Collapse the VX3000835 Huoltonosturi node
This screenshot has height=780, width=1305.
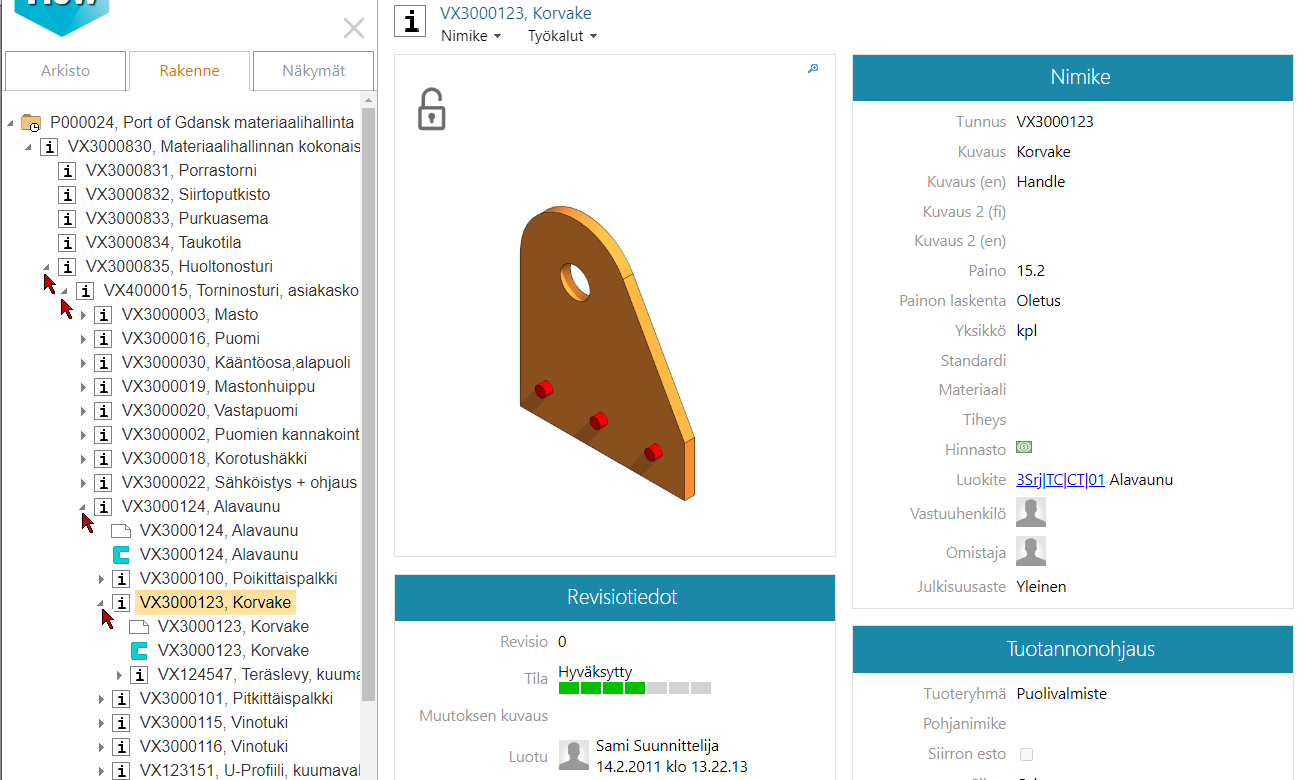pyautogui.click(x=47, y=267)
